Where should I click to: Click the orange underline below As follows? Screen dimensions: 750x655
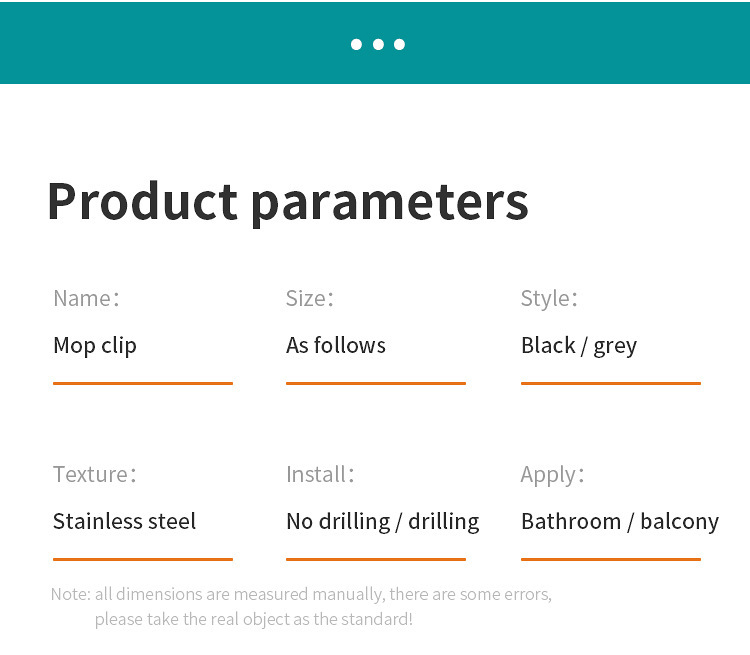[376, 383]
